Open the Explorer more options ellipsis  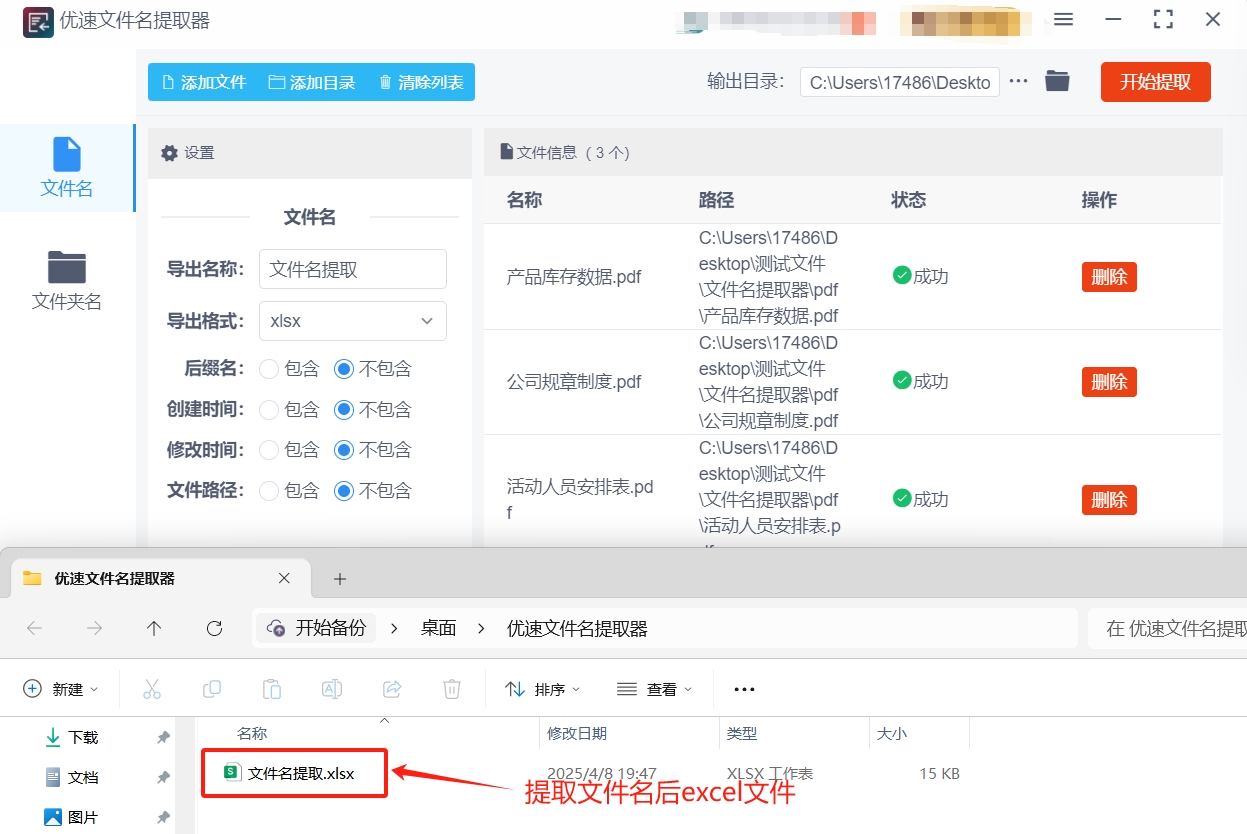tap(744, 689)
